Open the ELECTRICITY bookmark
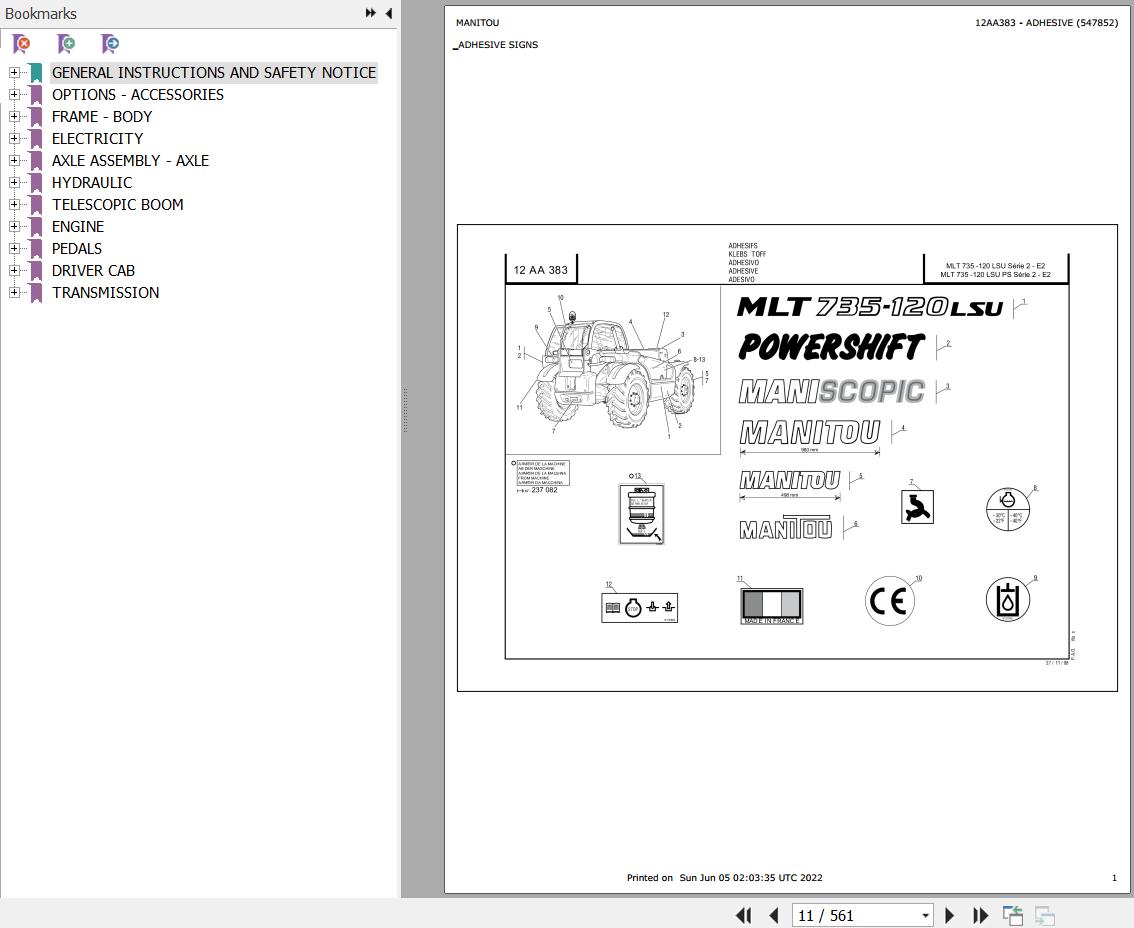Screen dimensions: 1134x928 click(x=98, y=139)
